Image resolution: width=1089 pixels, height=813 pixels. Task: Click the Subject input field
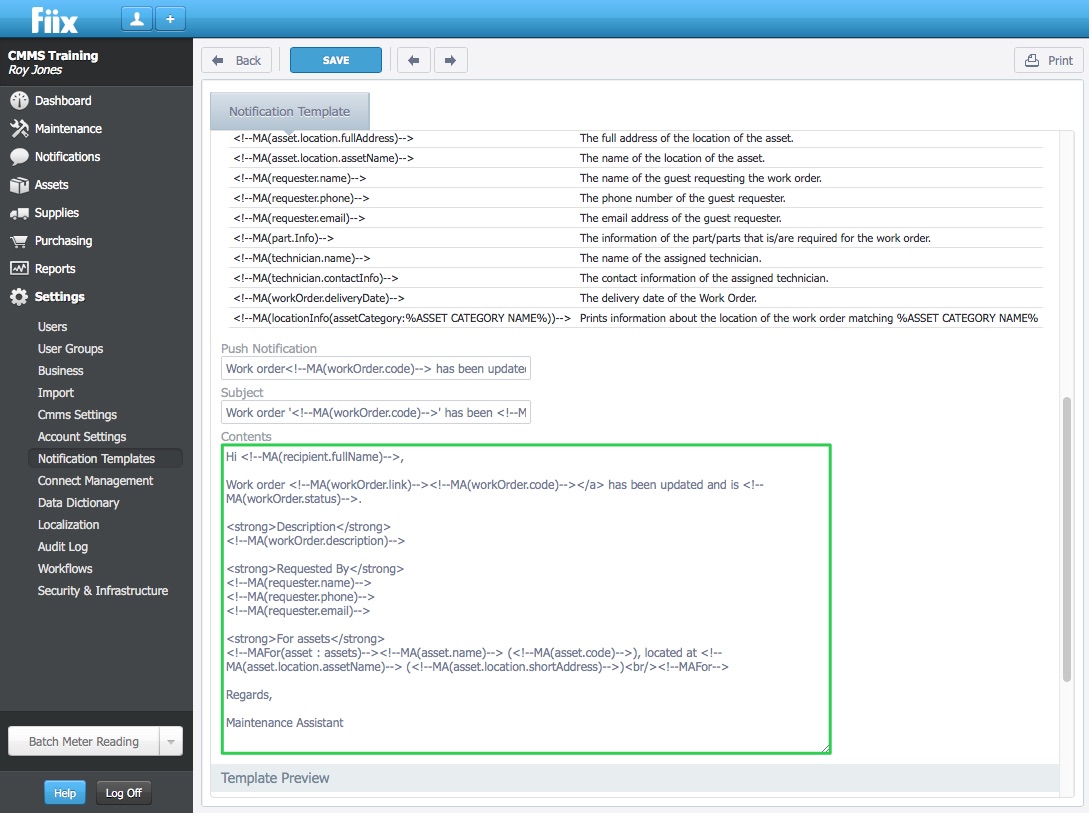[376, 412]
